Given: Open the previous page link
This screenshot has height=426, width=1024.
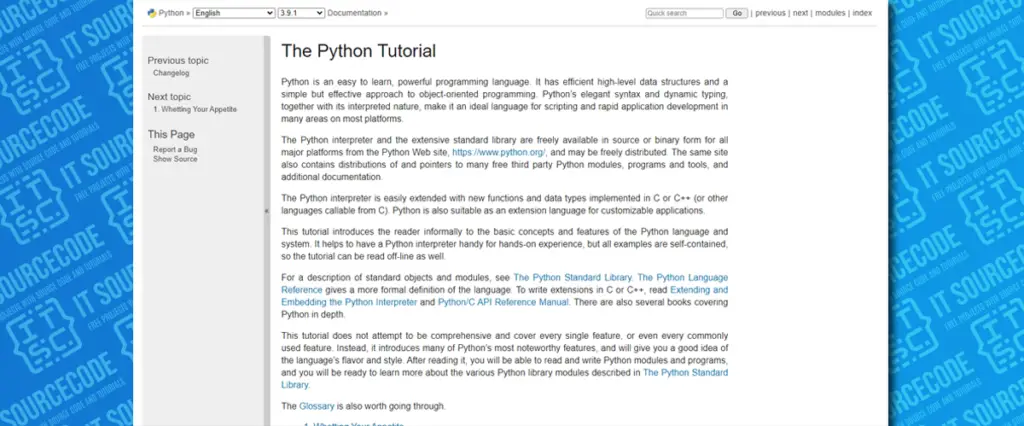Looking at the screenshot, I should [x=770, y=13].
